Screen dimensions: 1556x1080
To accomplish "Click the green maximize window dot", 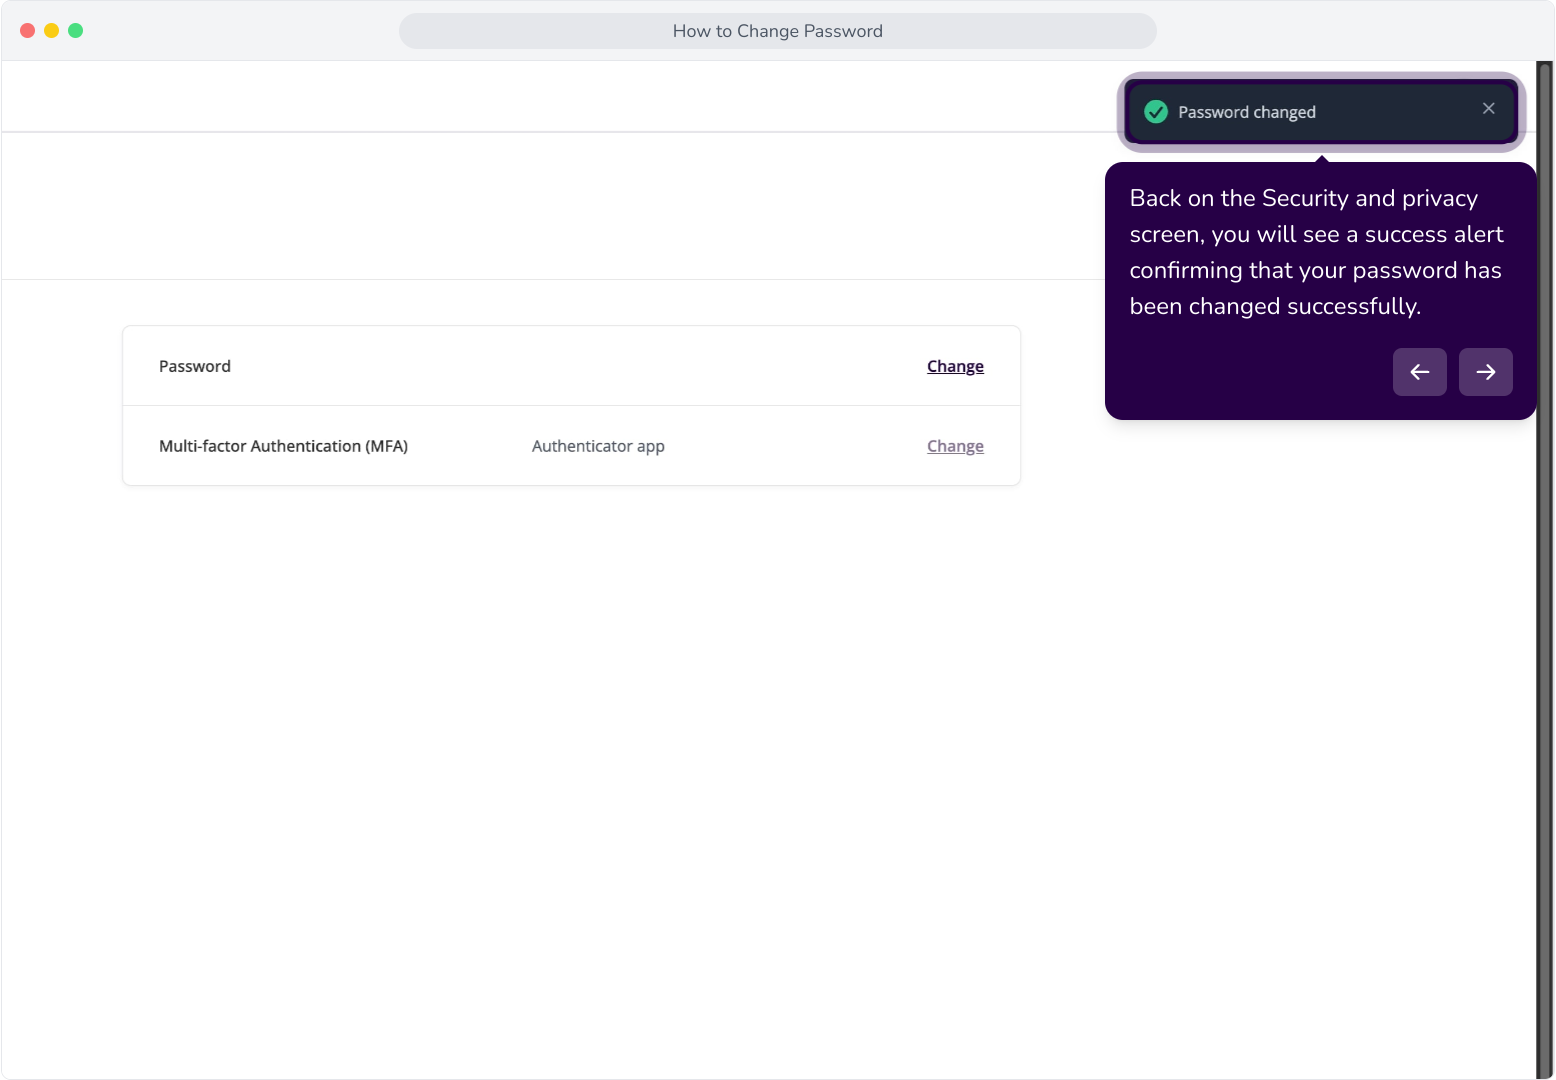I will click(75, 31).
